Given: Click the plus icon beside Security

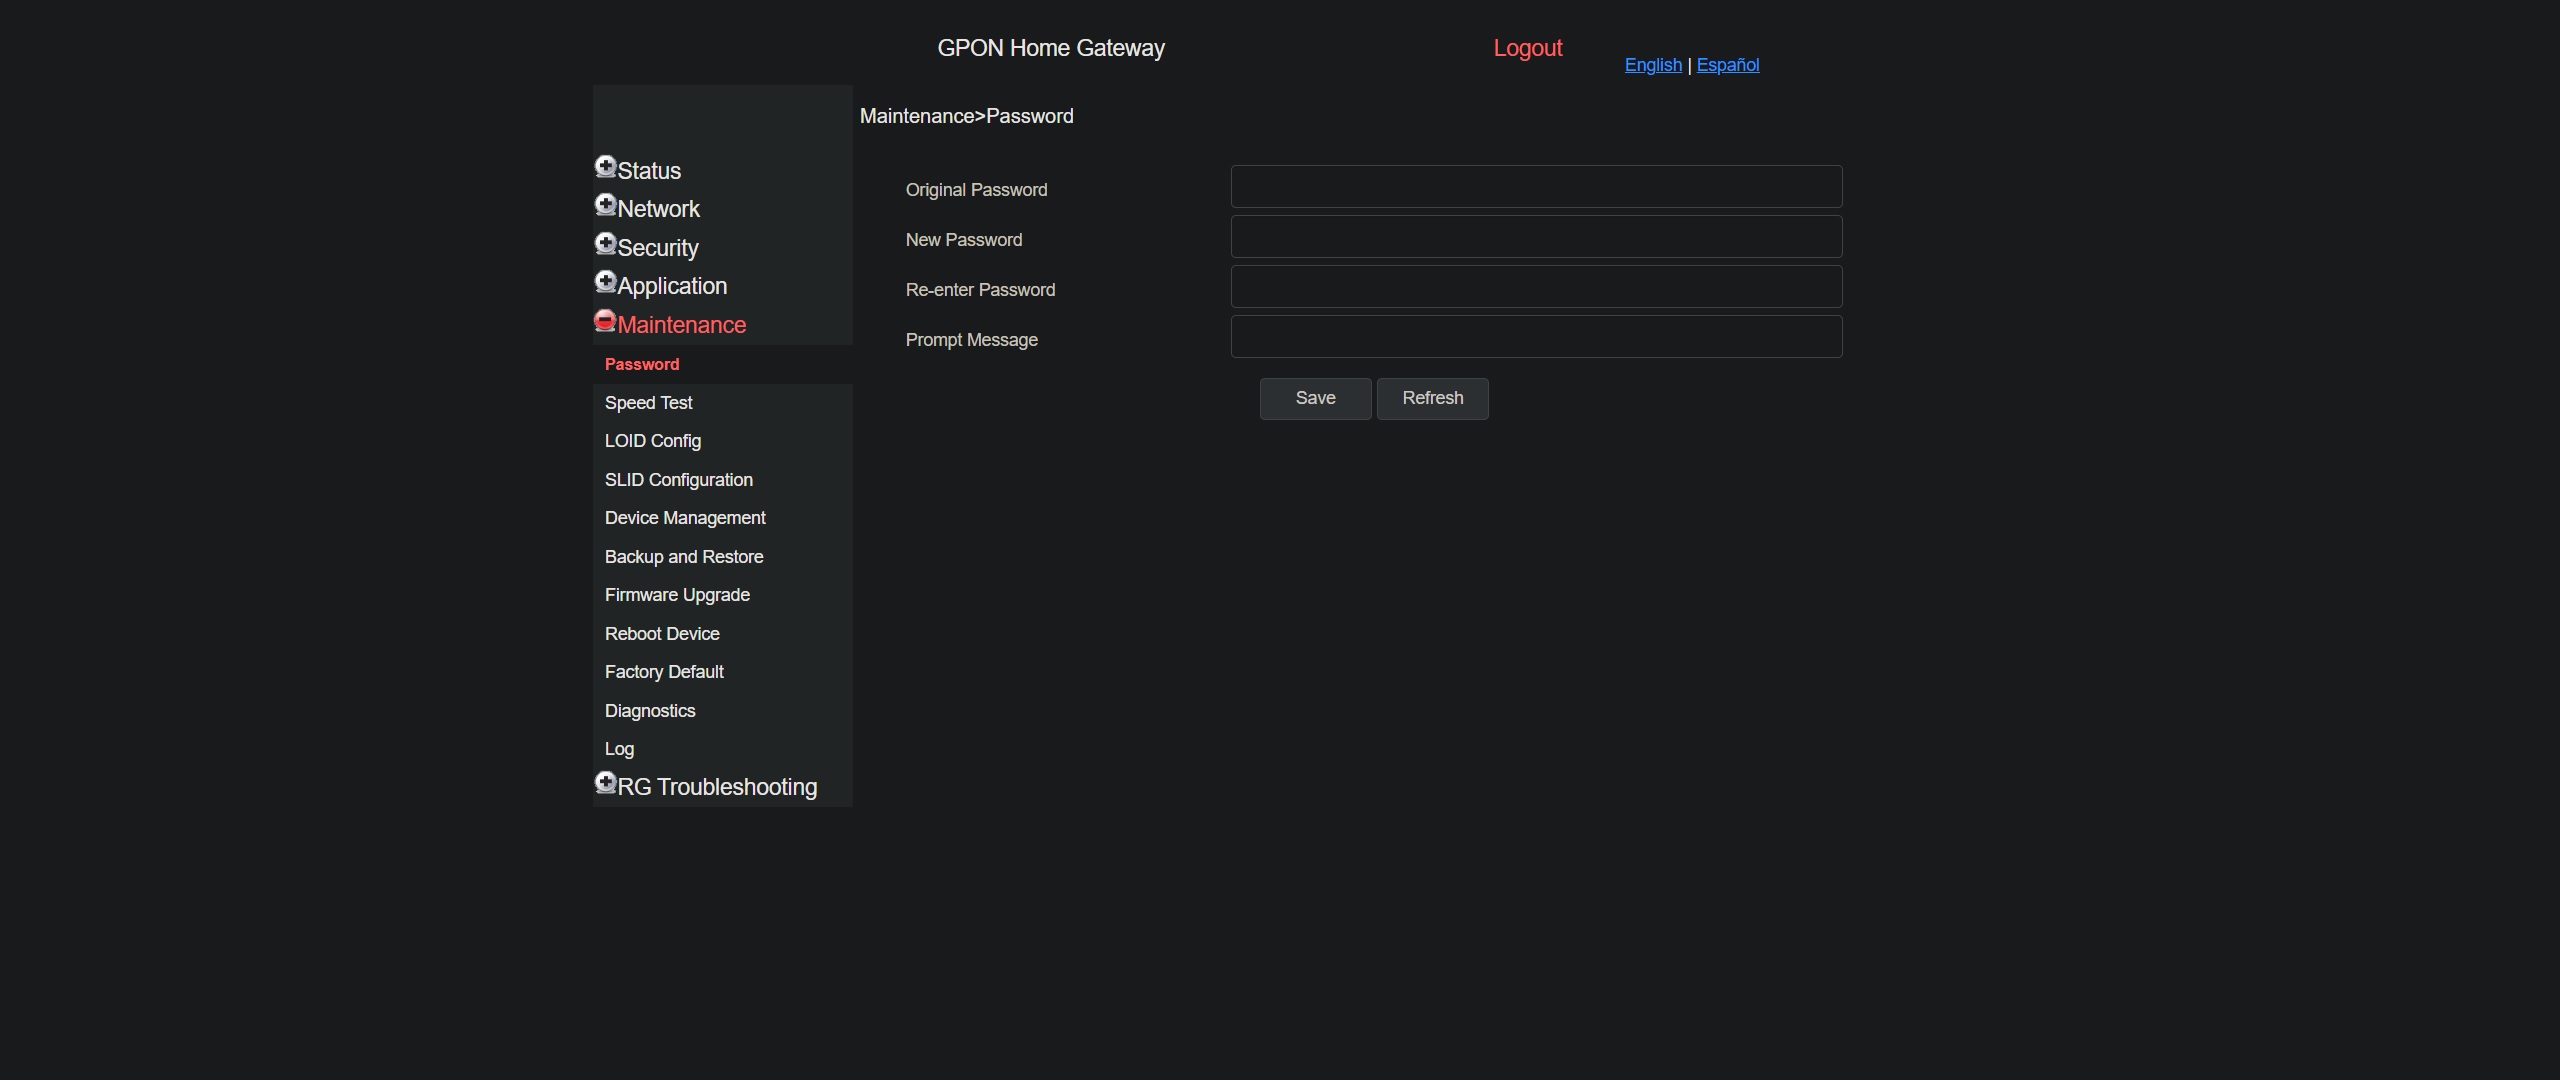Looking at the screenshot, I should [x=605, y=243].
